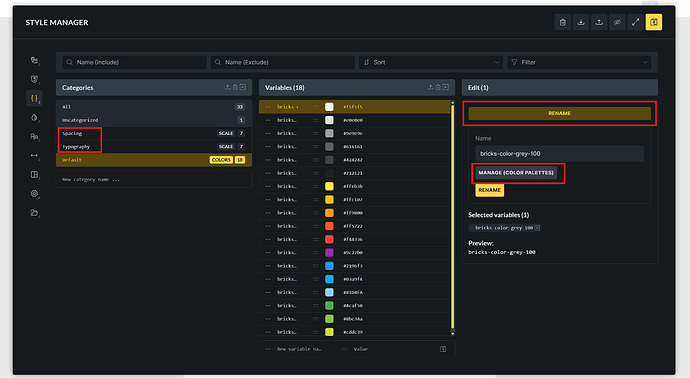Open the #ffc107 color swatch
690x378 pixels.
[329, 200]
